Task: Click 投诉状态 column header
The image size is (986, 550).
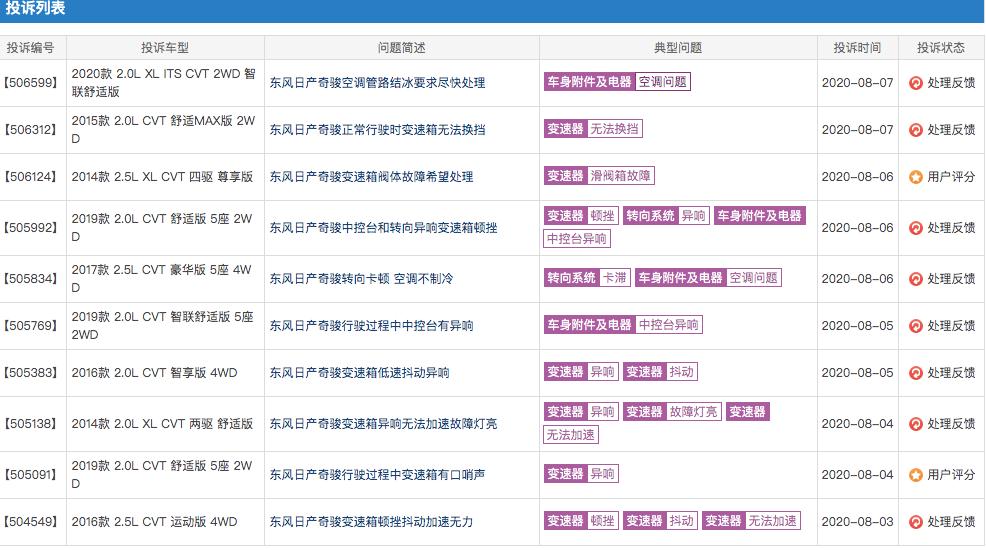Action: click(x=941, y=48)
